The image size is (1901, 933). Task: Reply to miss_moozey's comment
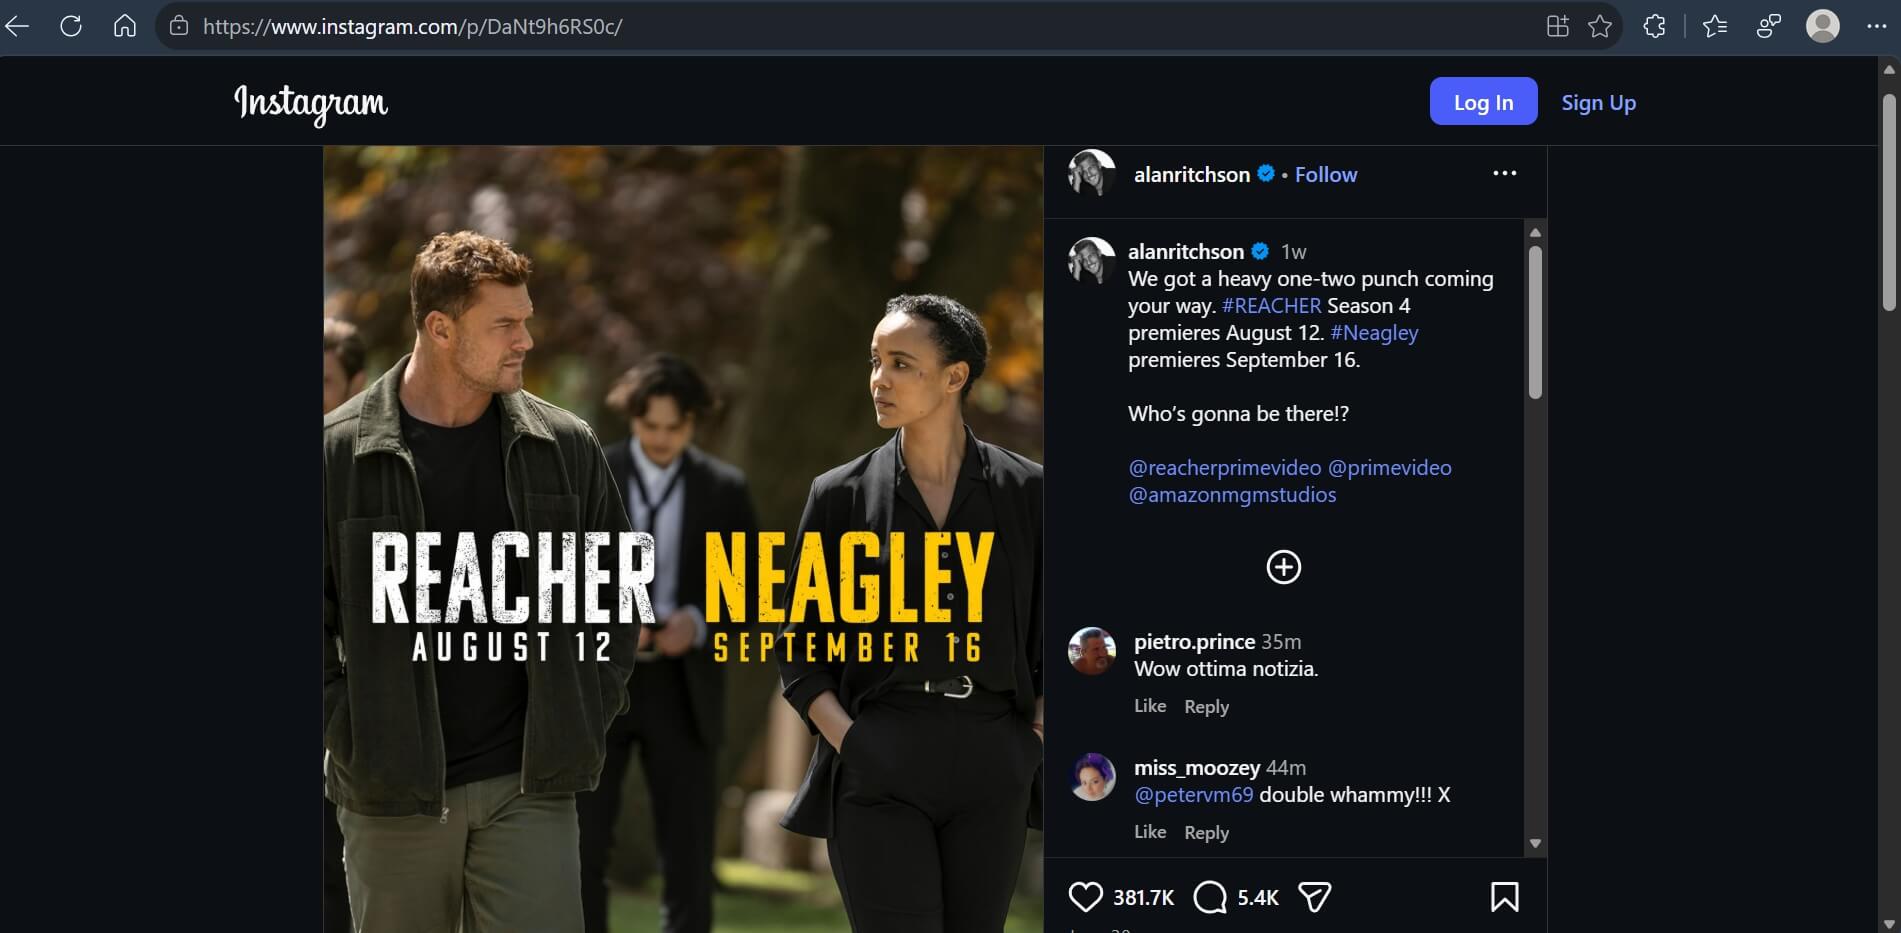pyautogui.click(x=1206, y=832)
